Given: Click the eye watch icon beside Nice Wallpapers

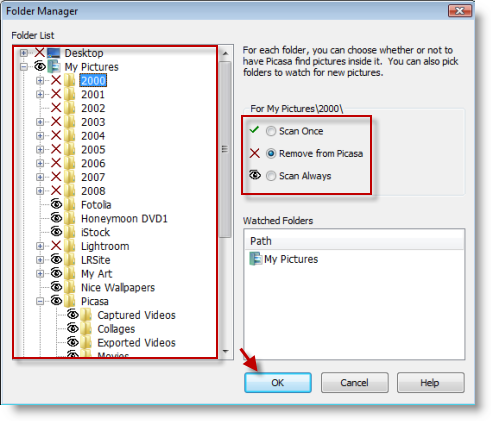Looking at the screenshot, I should 56,287.
